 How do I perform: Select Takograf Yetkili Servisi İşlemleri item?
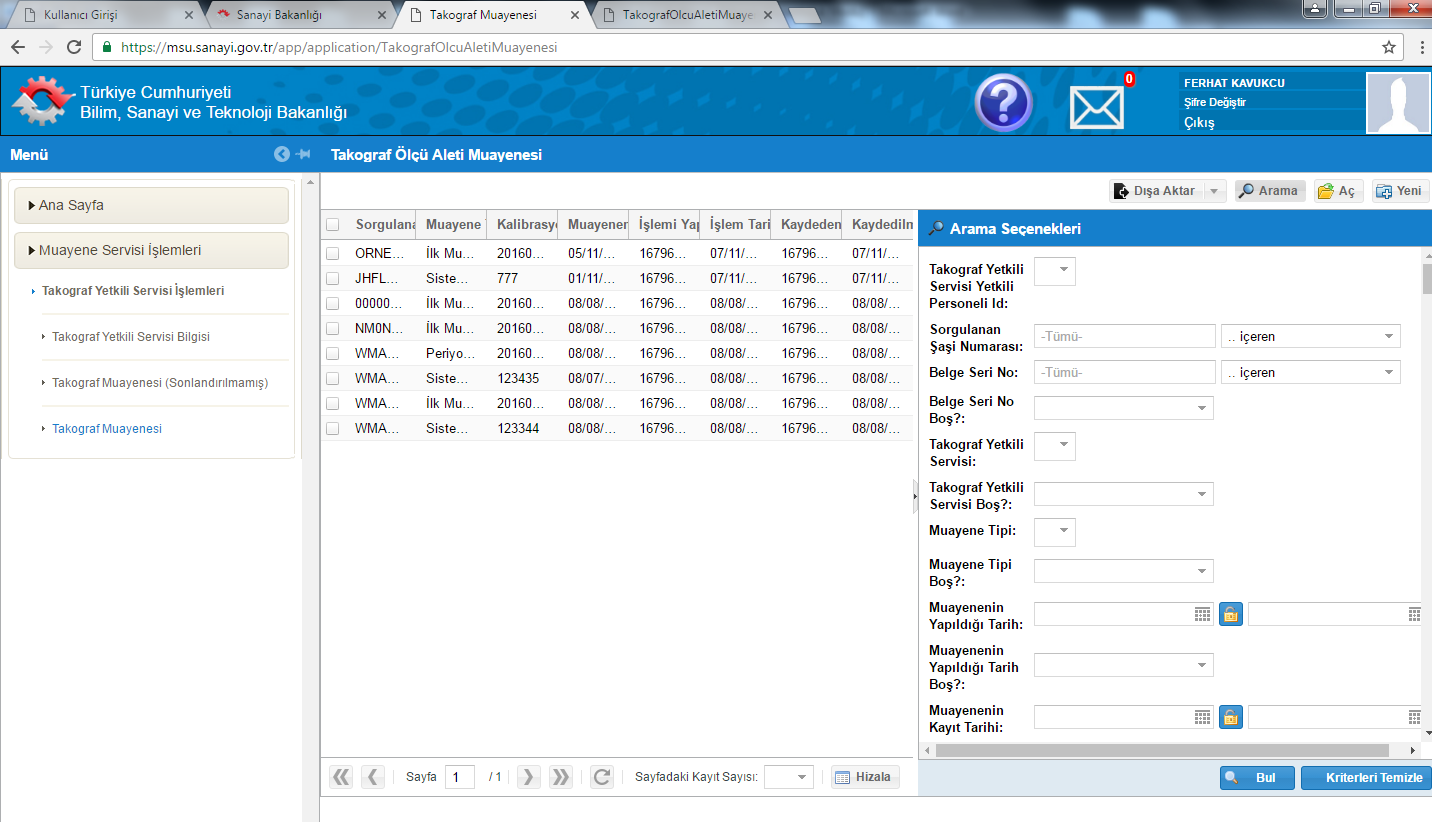coord(133,291)
